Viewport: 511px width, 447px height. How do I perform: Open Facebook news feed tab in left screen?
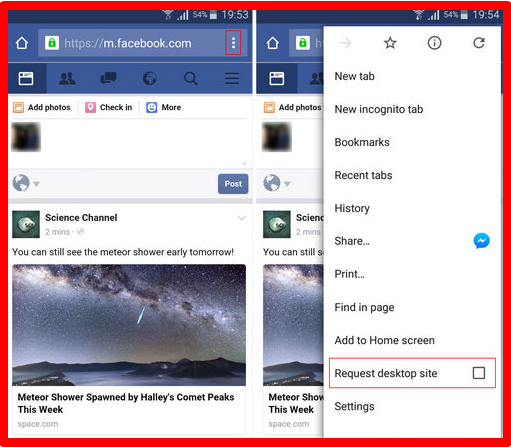(26, 79)
